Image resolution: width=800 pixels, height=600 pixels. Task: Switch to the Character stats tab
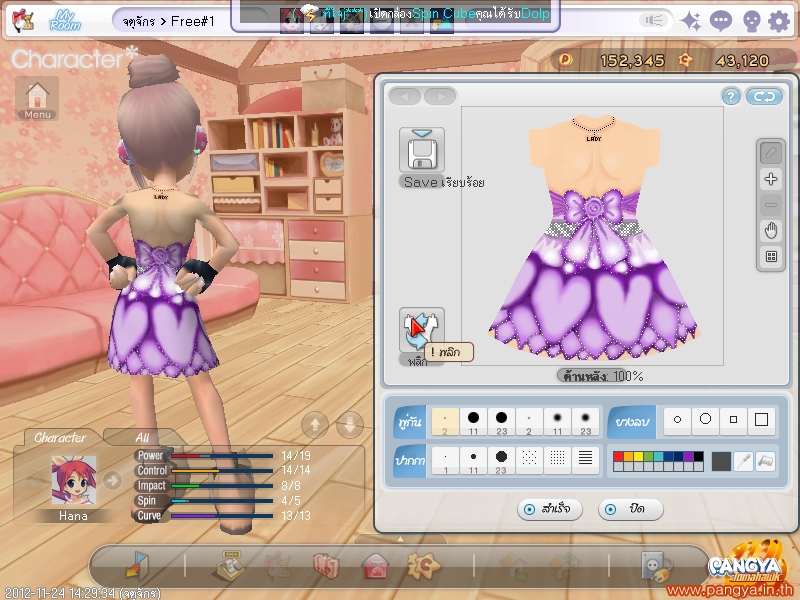[x=60, y=437]
